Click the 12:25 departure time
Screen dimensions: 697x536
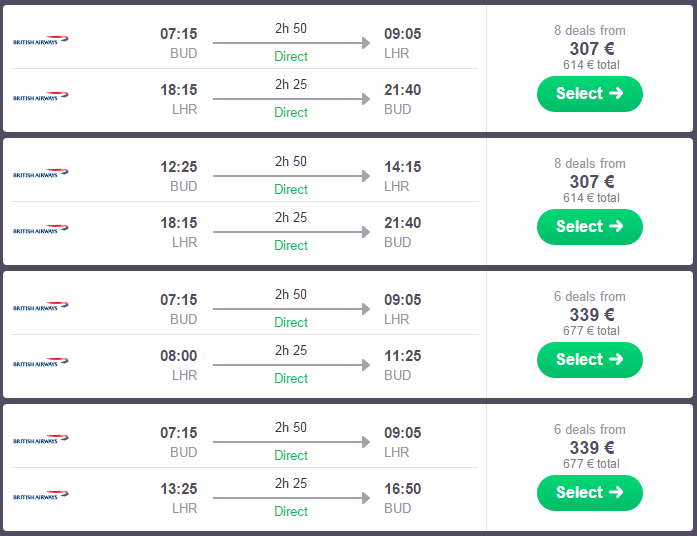179,167
